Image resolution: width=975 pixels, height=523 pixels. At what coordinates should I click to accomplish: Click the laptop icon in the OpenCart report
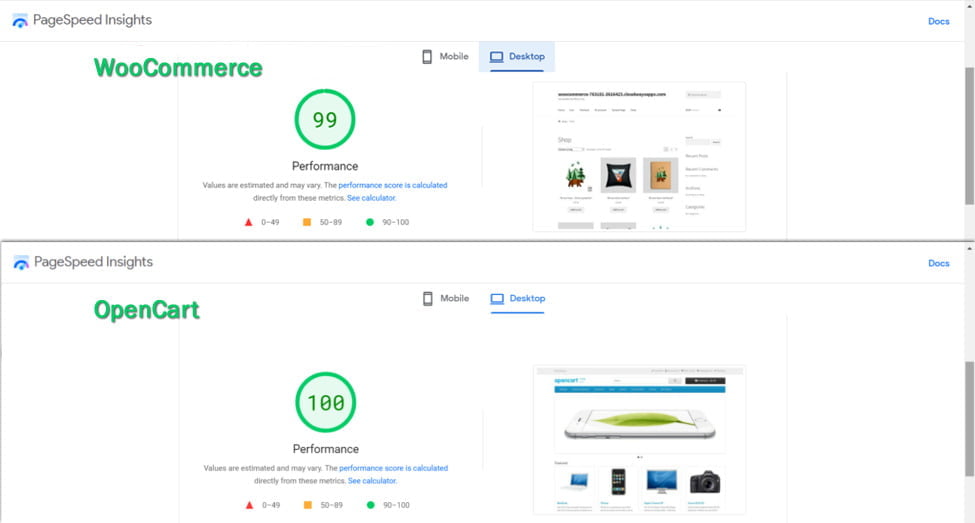(x=497, y=299)
